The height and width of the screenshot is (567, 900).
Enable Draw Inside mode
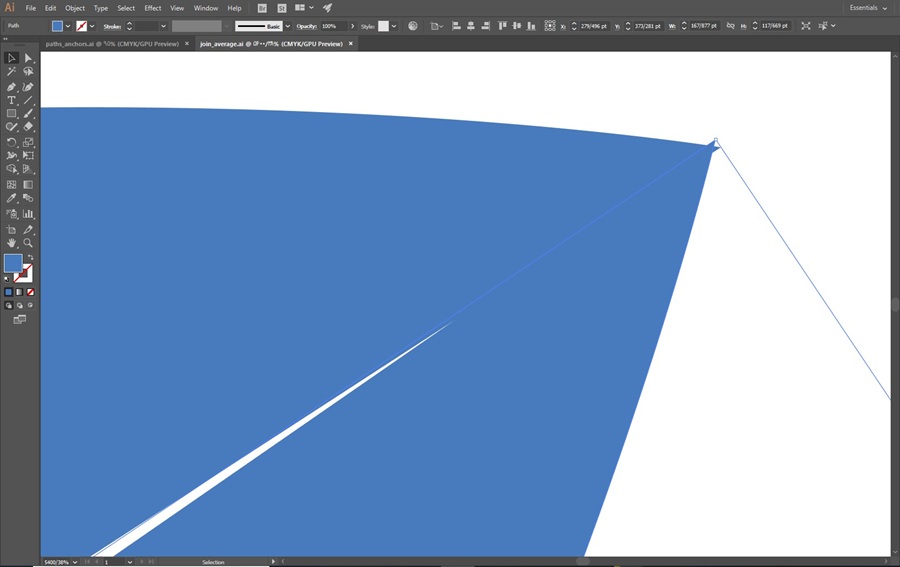30,305
